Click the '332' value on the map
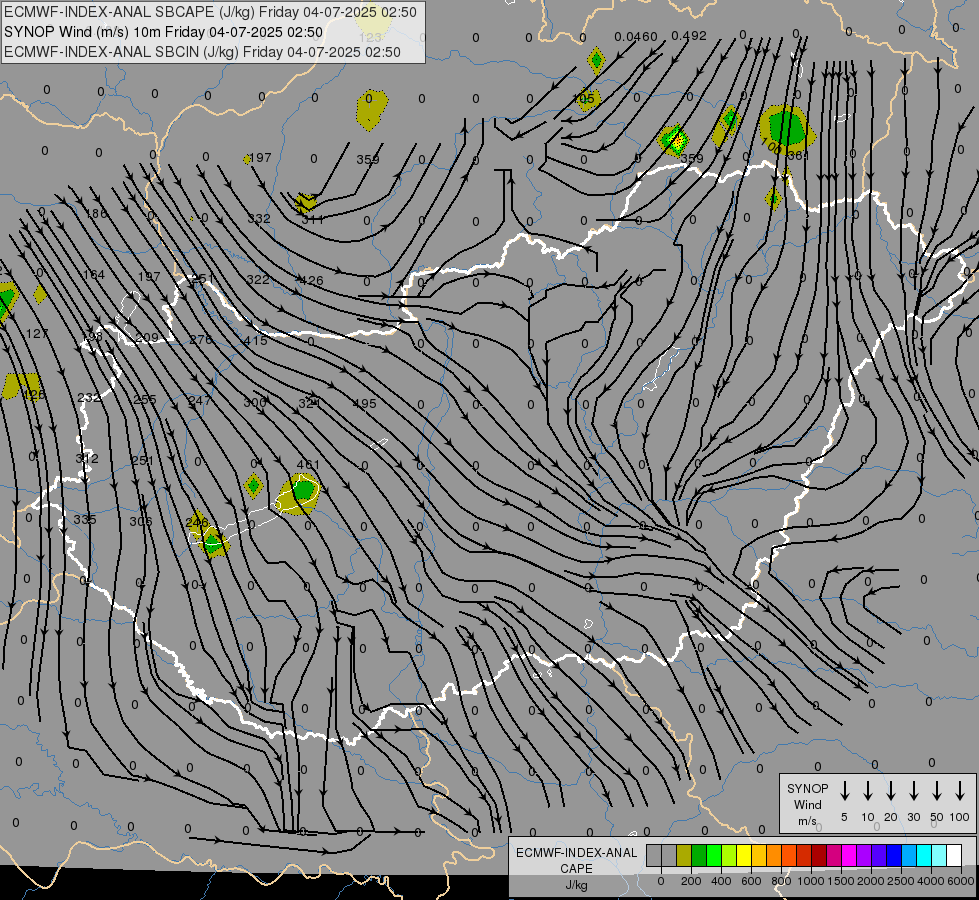 pos(259,219)
